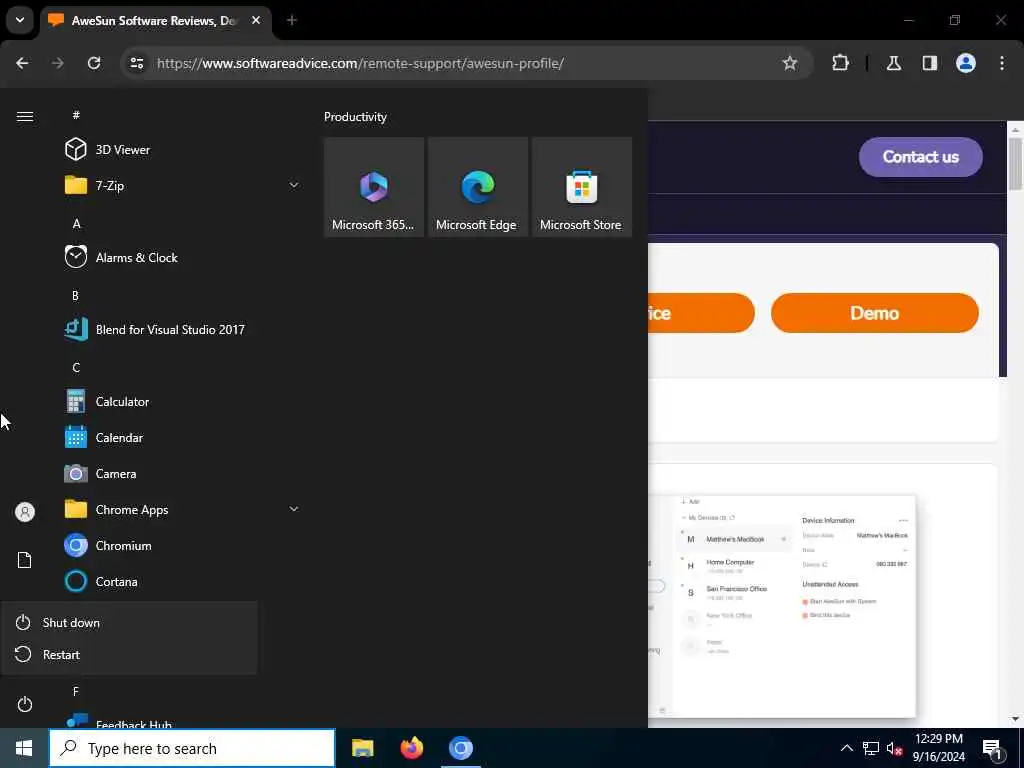The image size is (1024, 768).
Task: Click the Chromium taskbar icon
Action: pyautogui.click(x=460, y=748)
